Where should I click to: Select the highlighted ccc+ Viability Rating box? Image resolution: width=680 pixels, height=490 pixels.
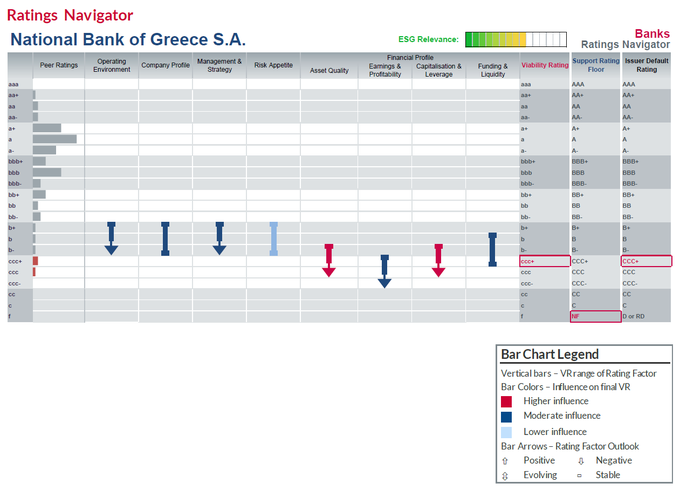click(545, 261)
